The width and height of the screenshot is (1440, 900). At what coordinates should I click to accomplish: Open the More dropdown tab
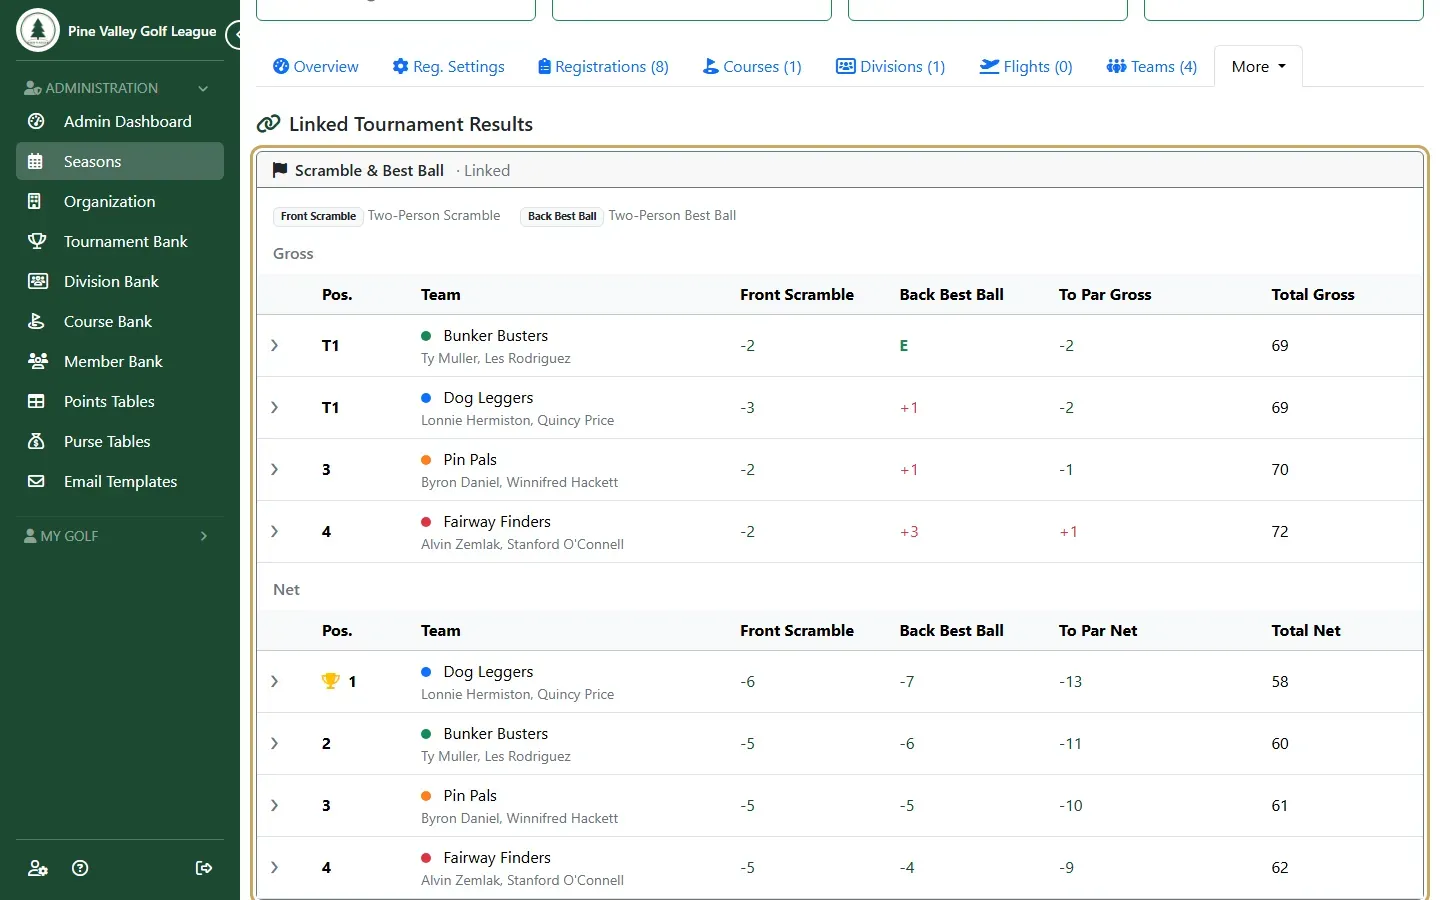[x=1258, y=66]
